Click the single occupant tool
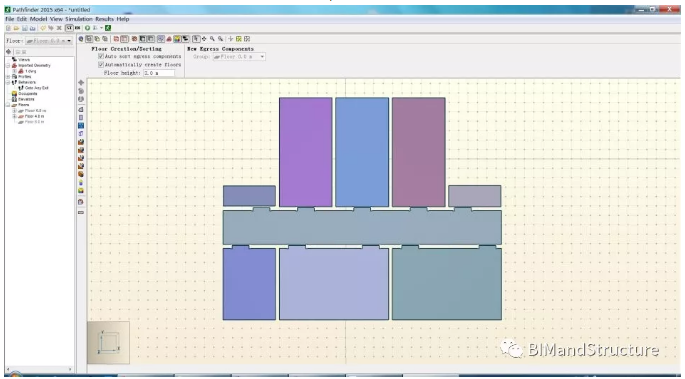685x379 pixels. (81, 183)
